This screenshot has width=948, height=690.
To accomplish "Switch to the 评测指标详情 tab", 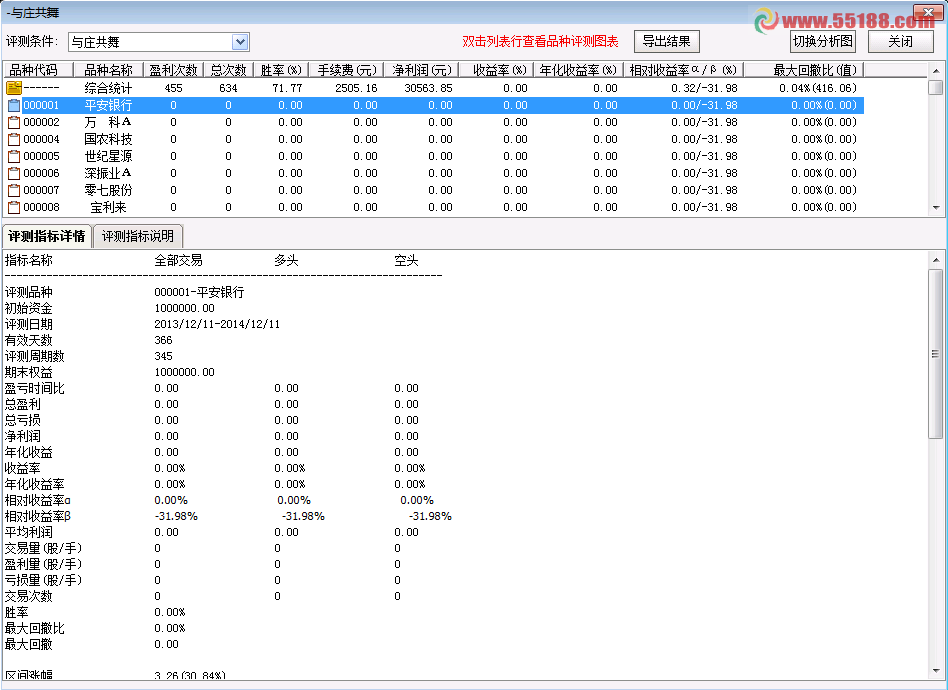I will coord(47,236).
